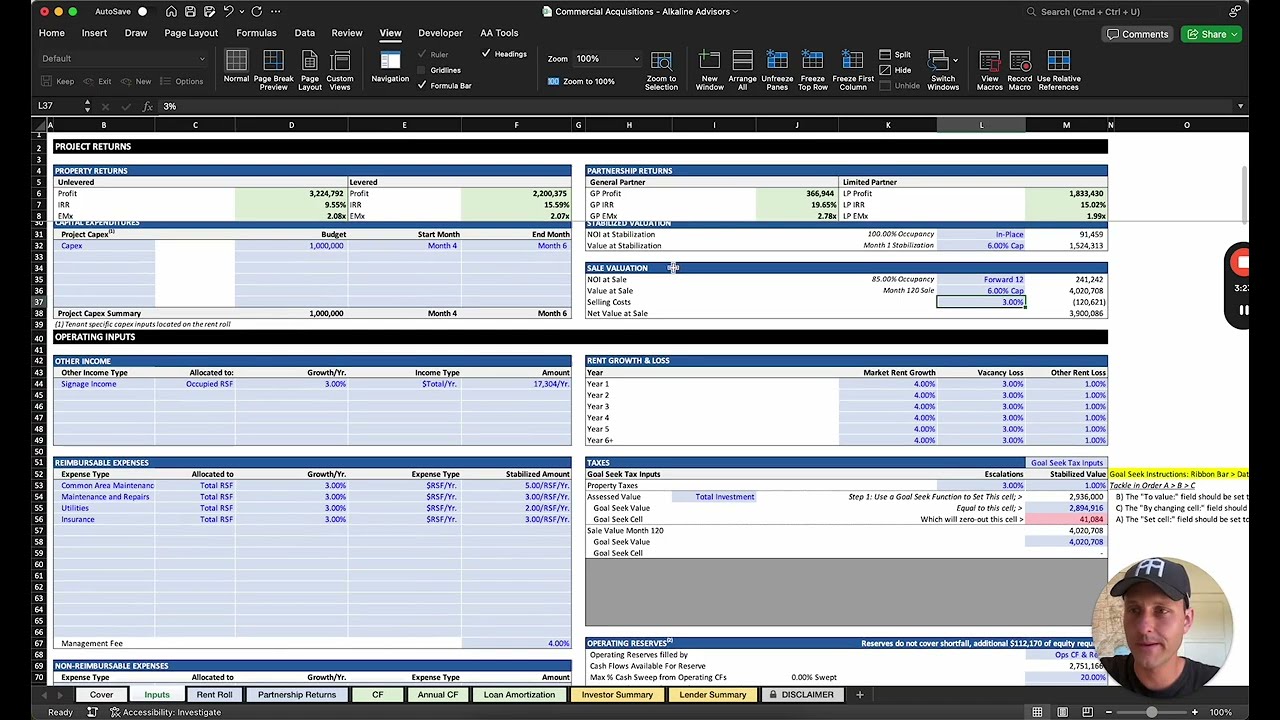1280x720 pixels.
Task: Select the Arrange All icon
Action: [742, 70]
